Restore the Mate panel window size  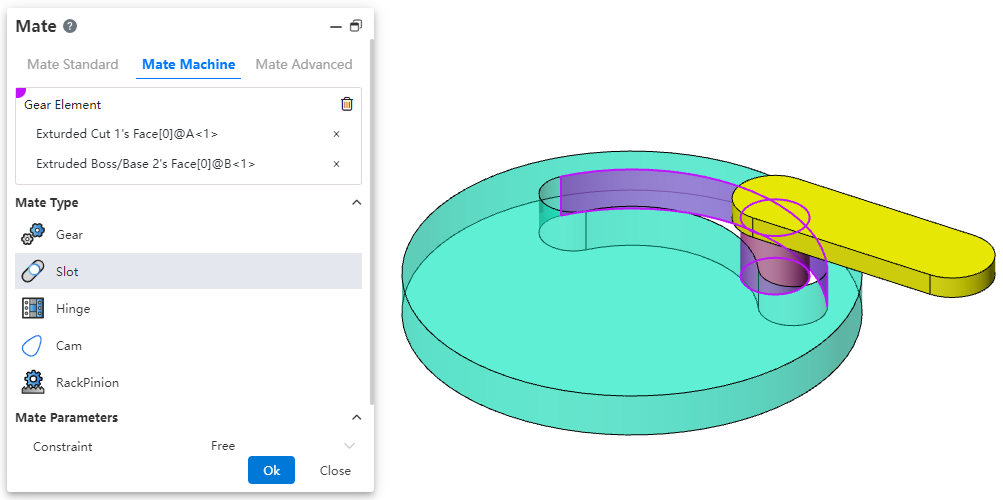coord(356,27)
